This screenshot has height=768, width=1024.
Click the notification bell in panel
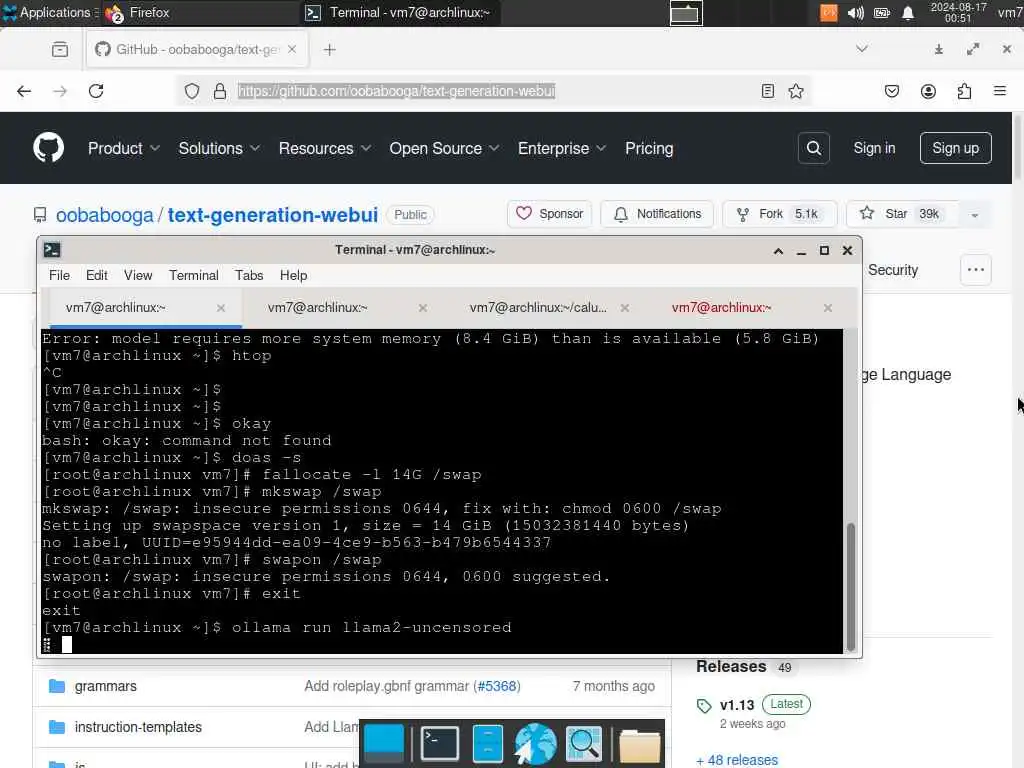pyautogui.click(x=908, y=13)
